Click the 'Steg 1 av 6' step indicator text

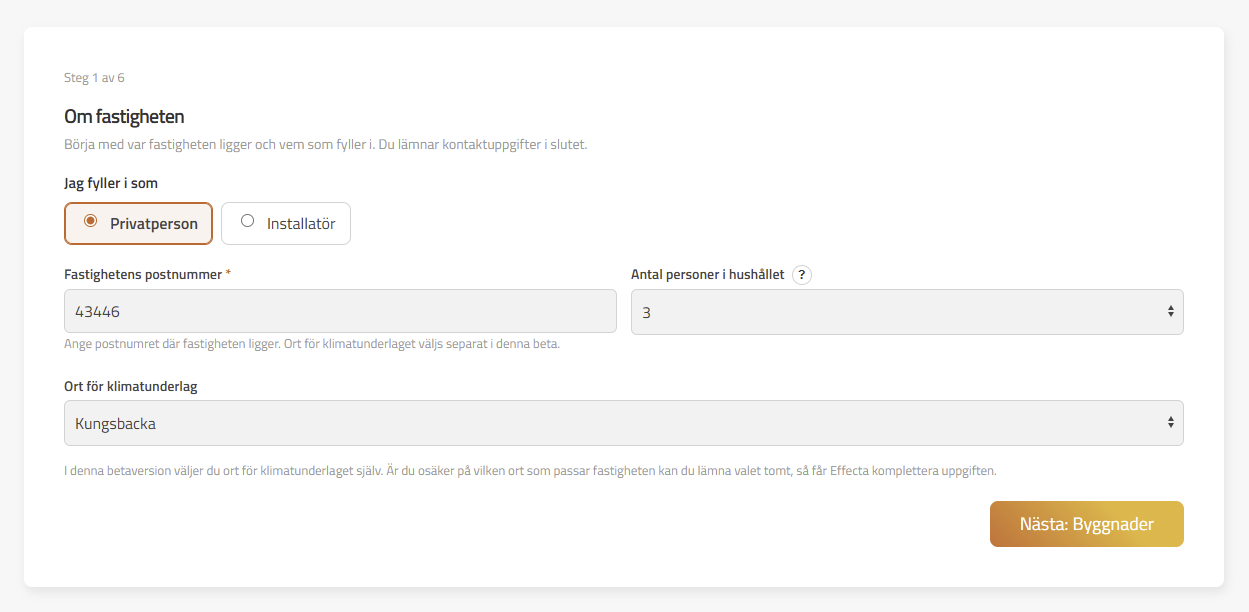94,78
